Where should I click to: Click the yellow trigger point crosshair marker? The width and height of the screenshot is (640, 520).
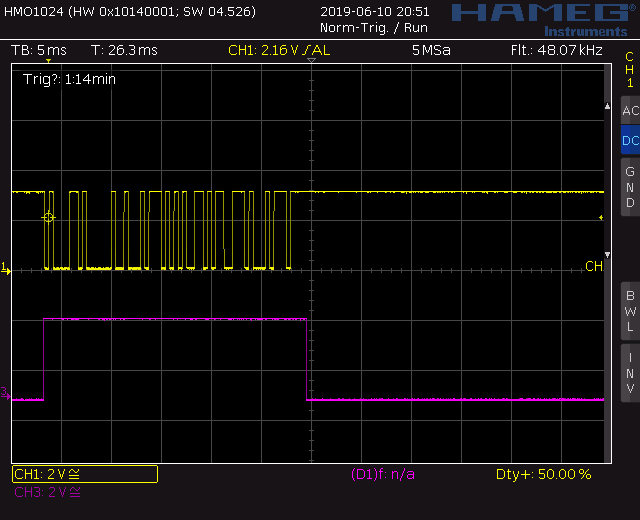48,217
